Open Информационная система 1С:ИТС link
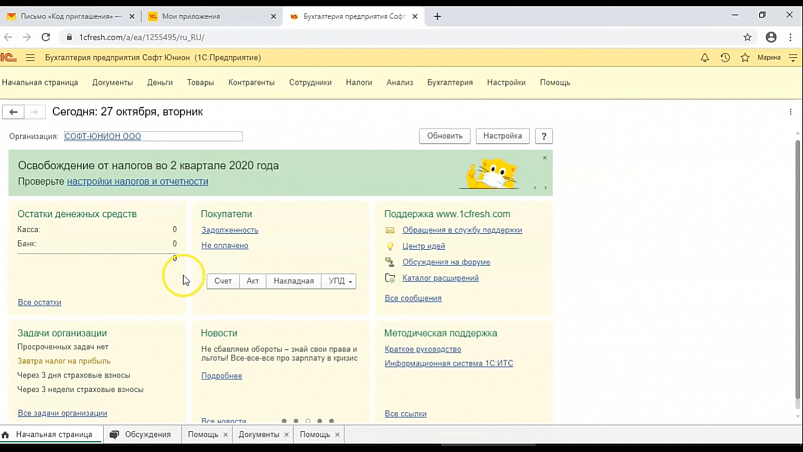 pos(449,363)
